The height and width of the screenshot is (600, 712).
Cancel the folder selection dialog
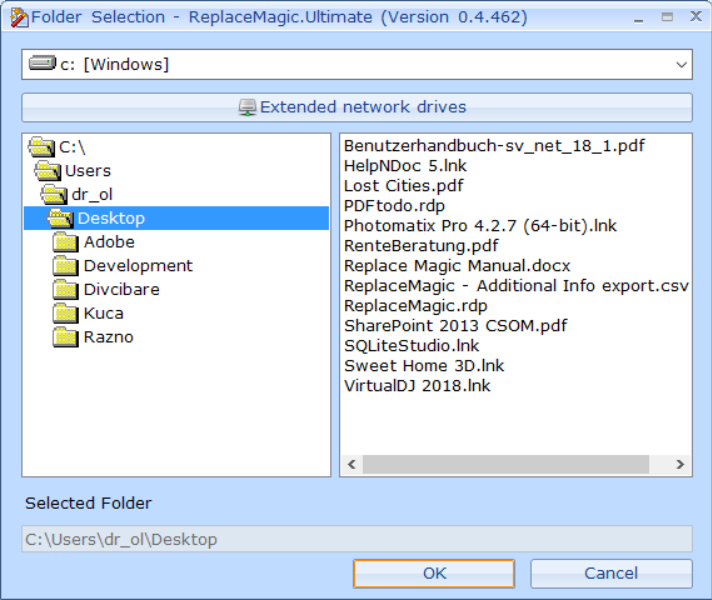coord(611,573)
